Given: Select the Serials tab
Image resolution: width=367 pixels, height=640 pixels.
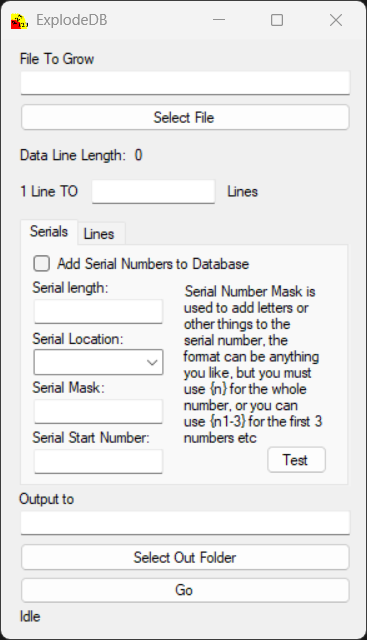Looking at the screenshot, I should click(x=49, y=232).
